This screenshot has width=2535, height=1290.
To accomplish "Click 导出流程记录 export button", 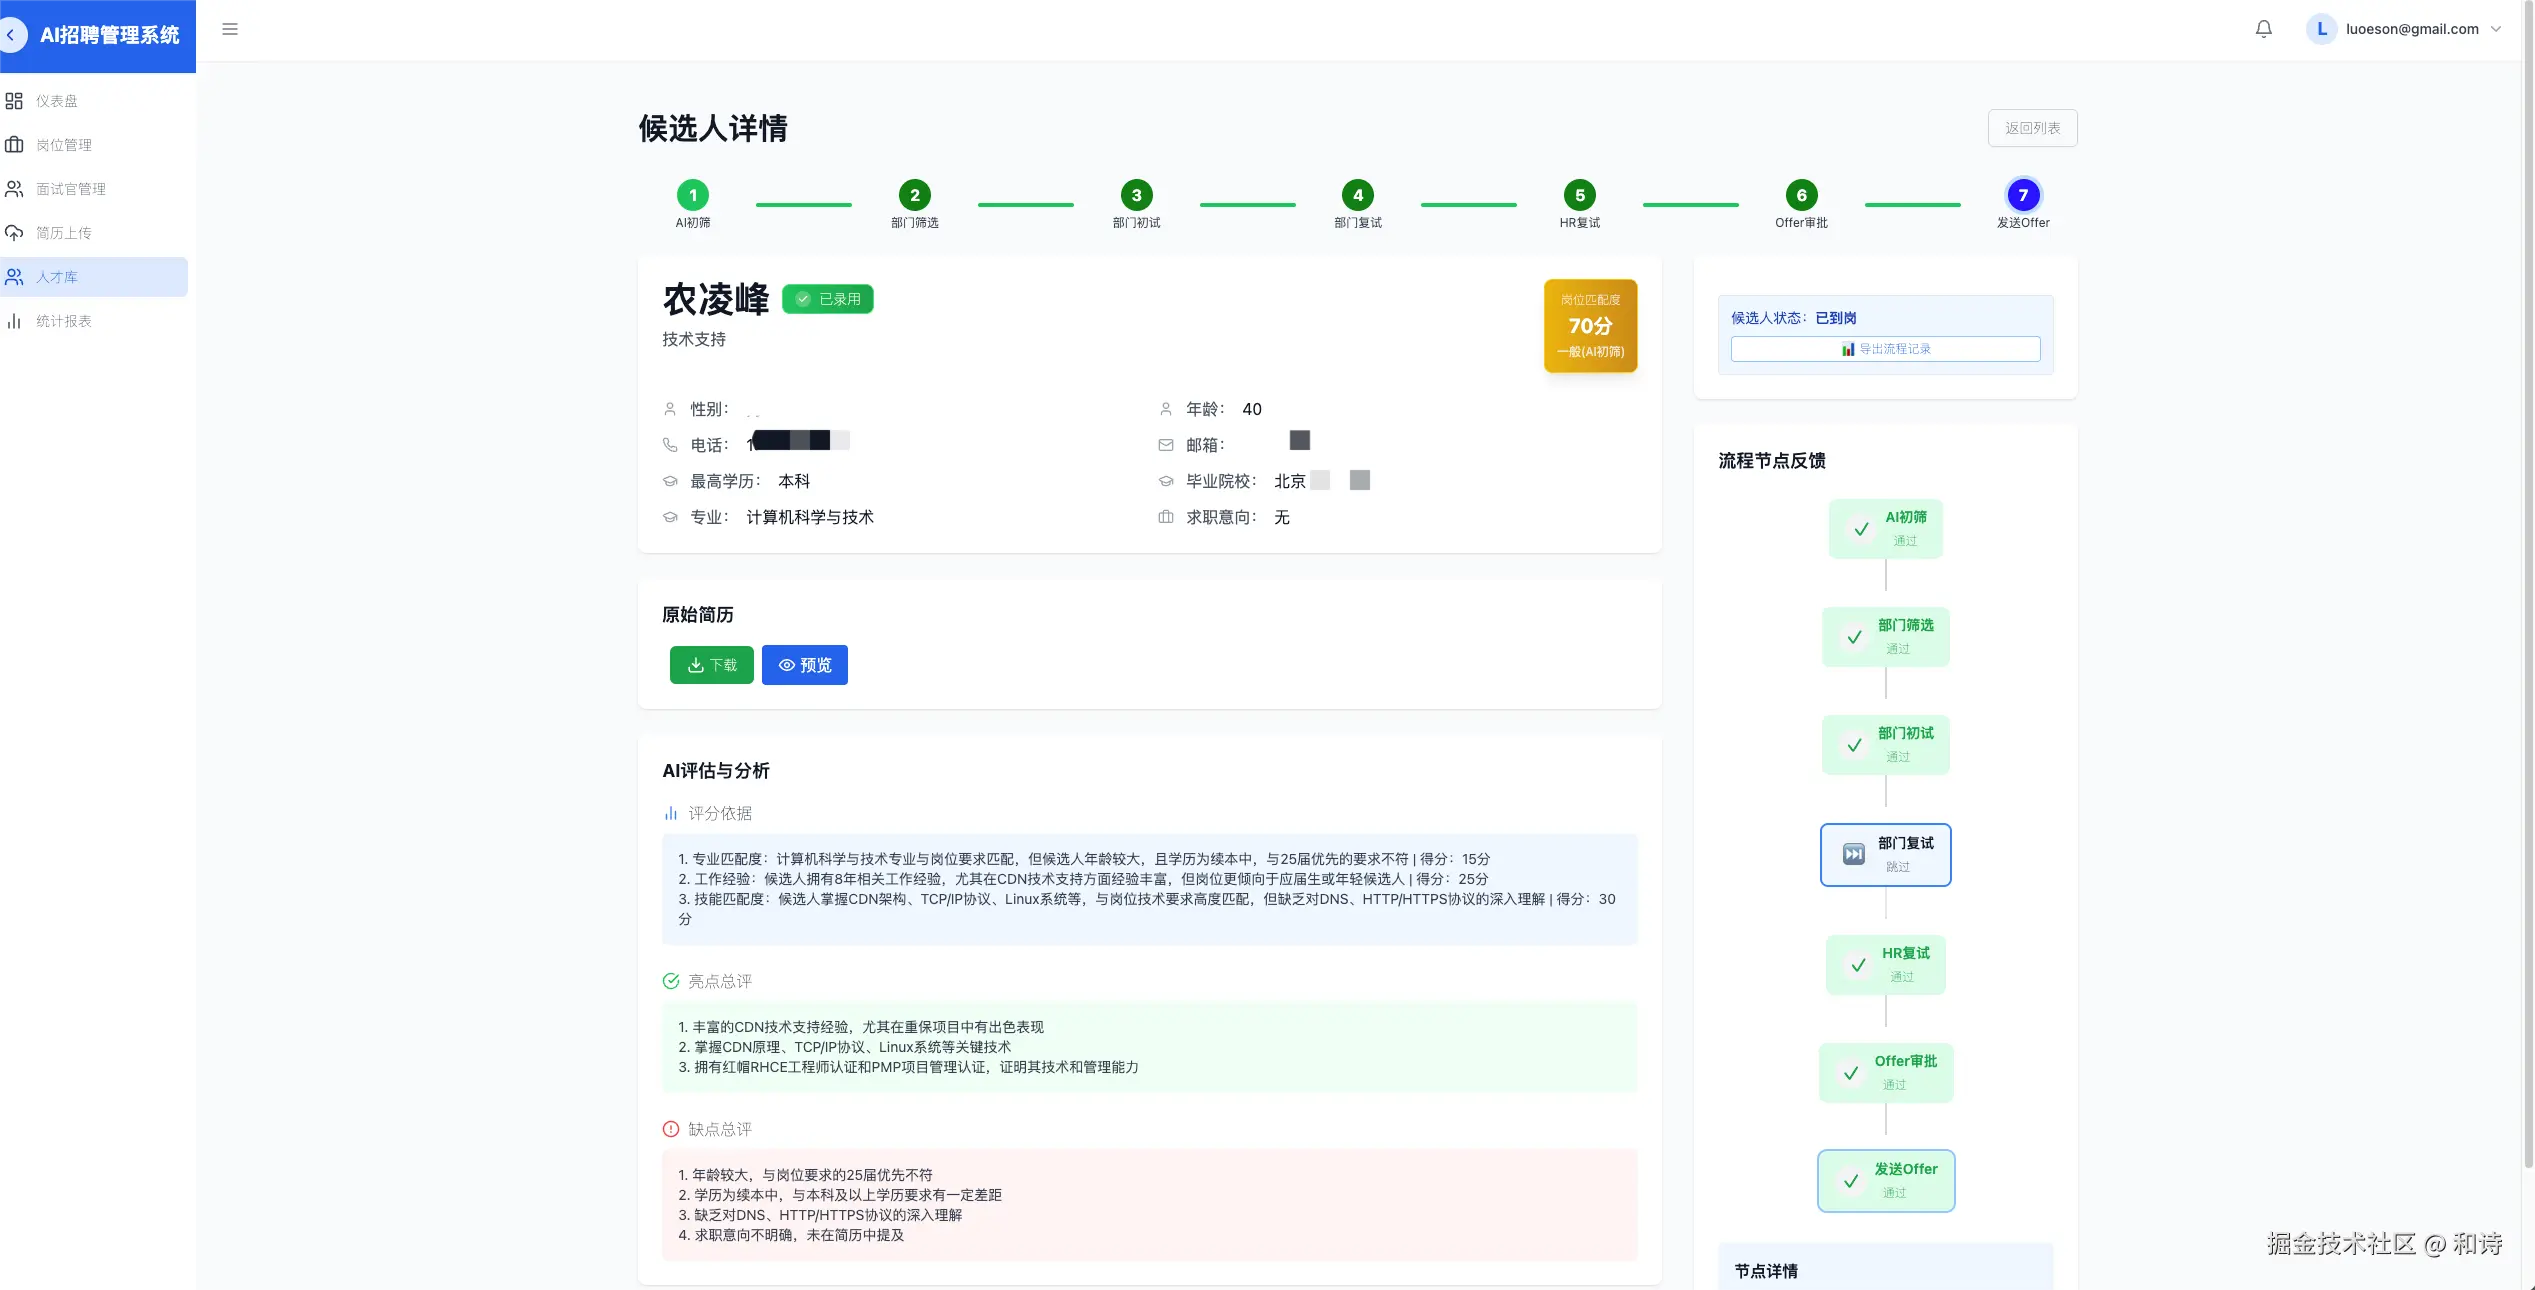I will (1885, 349).
